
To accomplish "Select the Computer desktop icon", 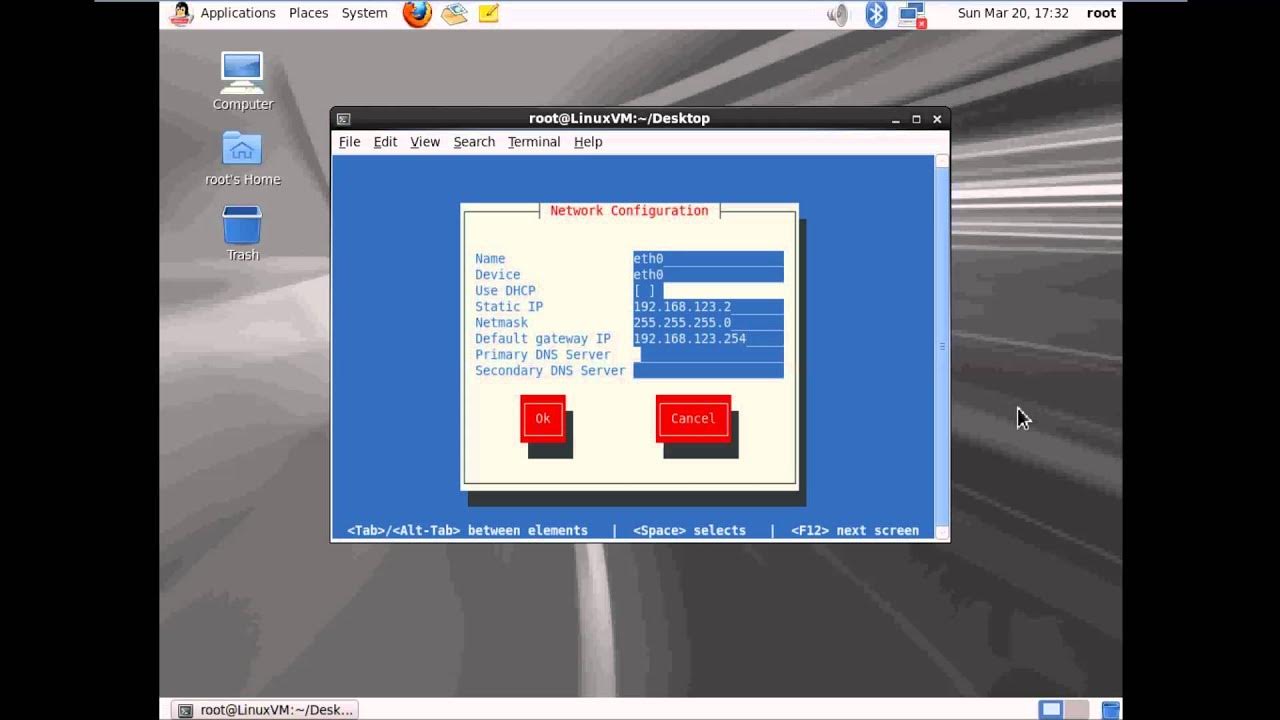I will pyautogui.click(x=242, y=82).
